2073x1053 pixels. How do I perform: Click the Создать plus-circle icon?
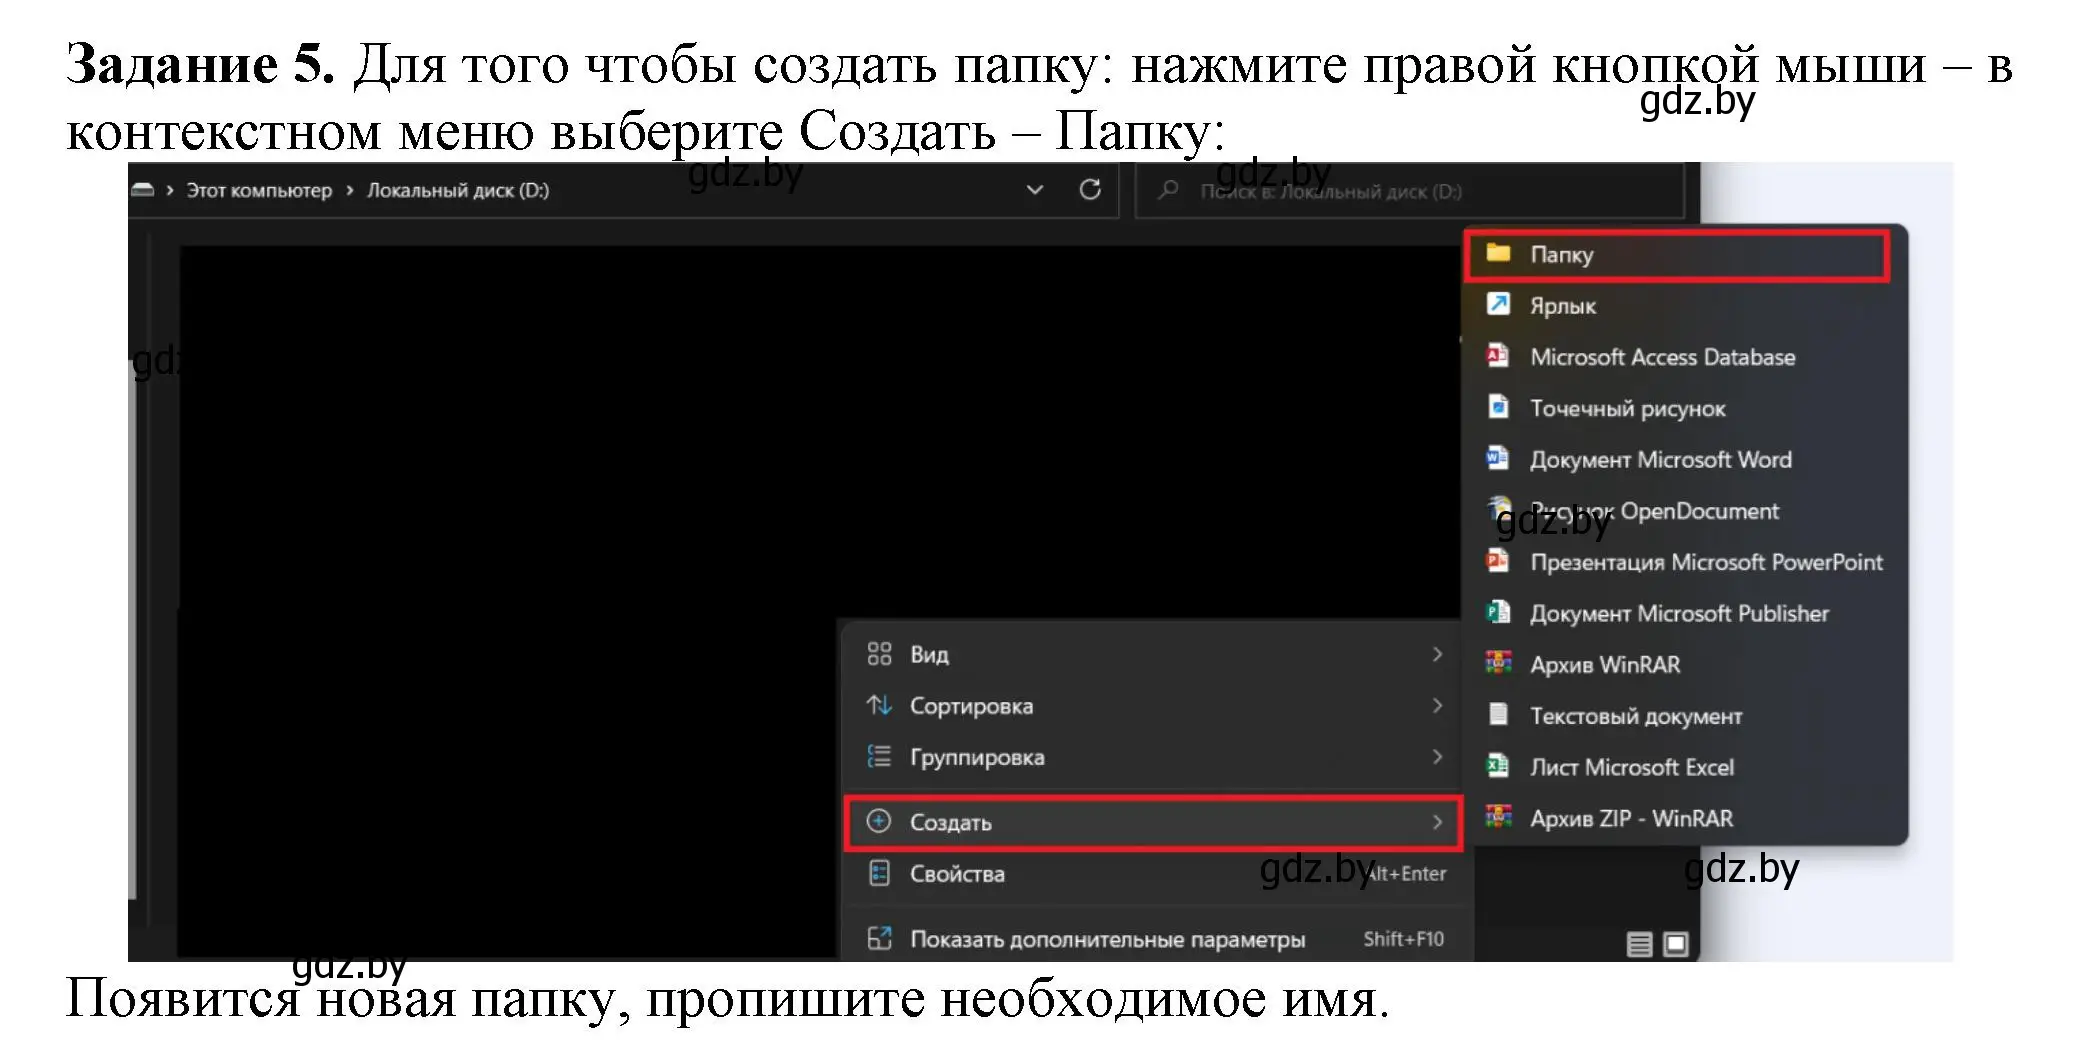(x=879, y=822)
